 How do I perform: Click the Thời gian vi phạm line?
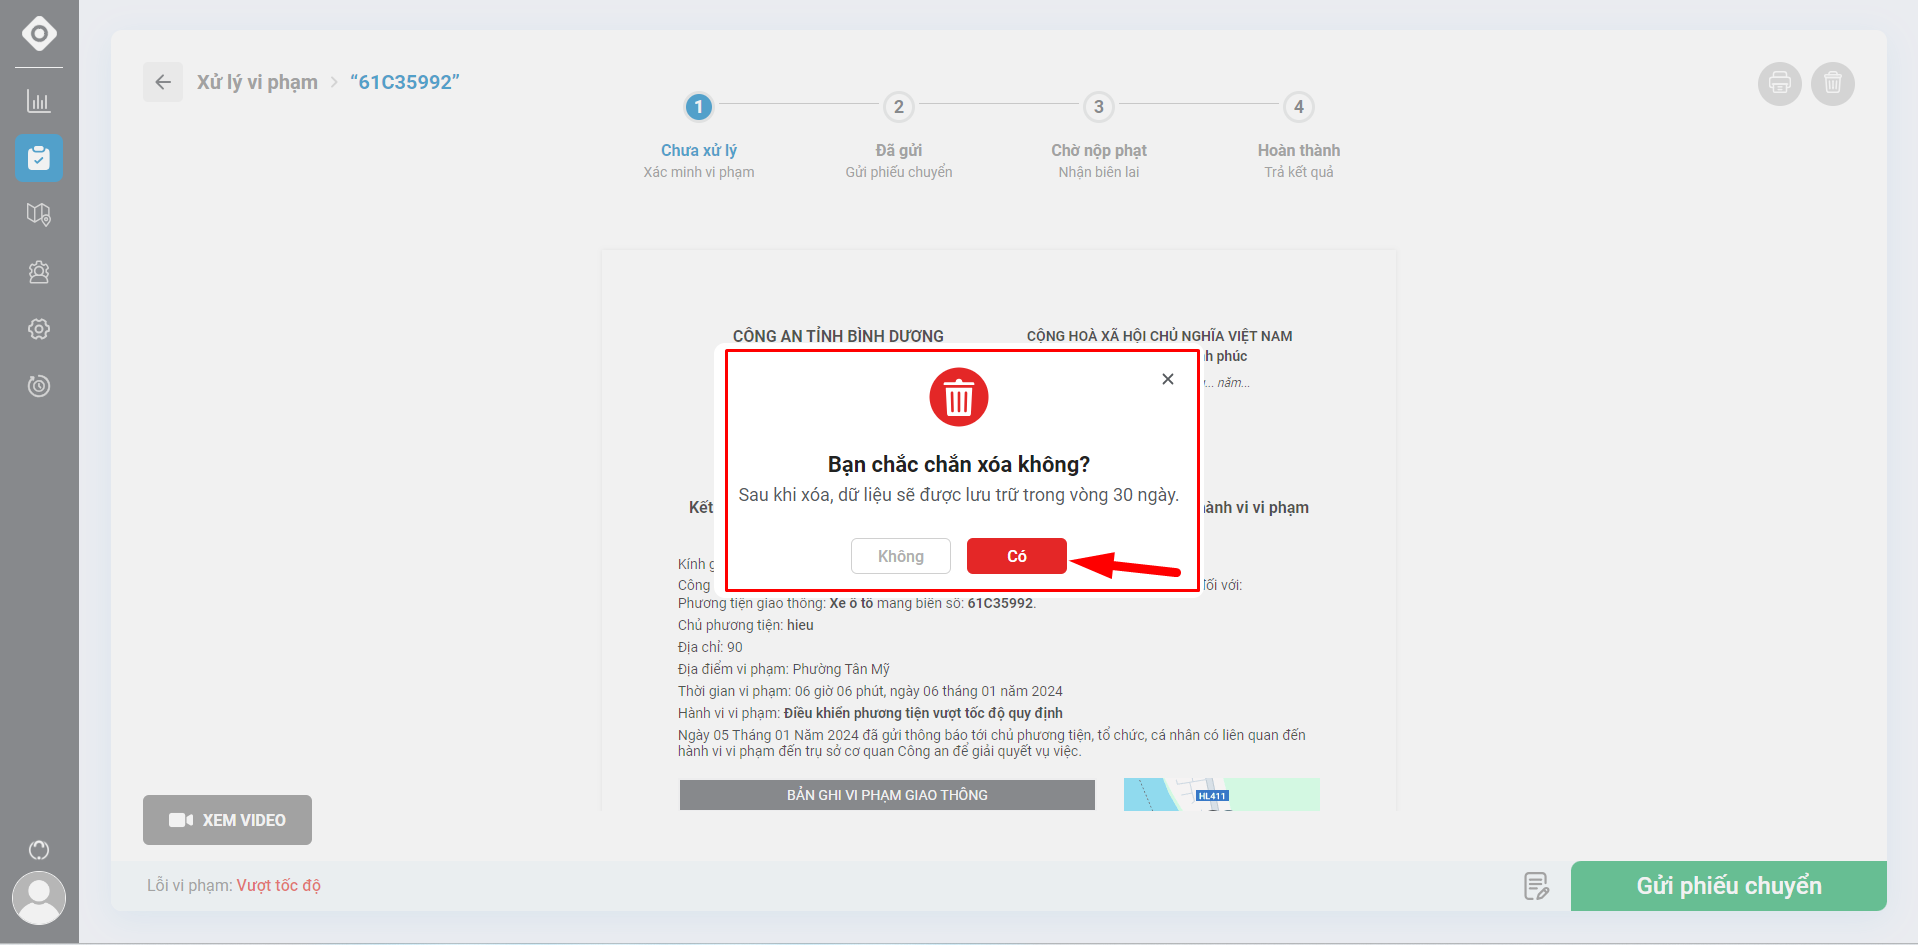(870, 691)
